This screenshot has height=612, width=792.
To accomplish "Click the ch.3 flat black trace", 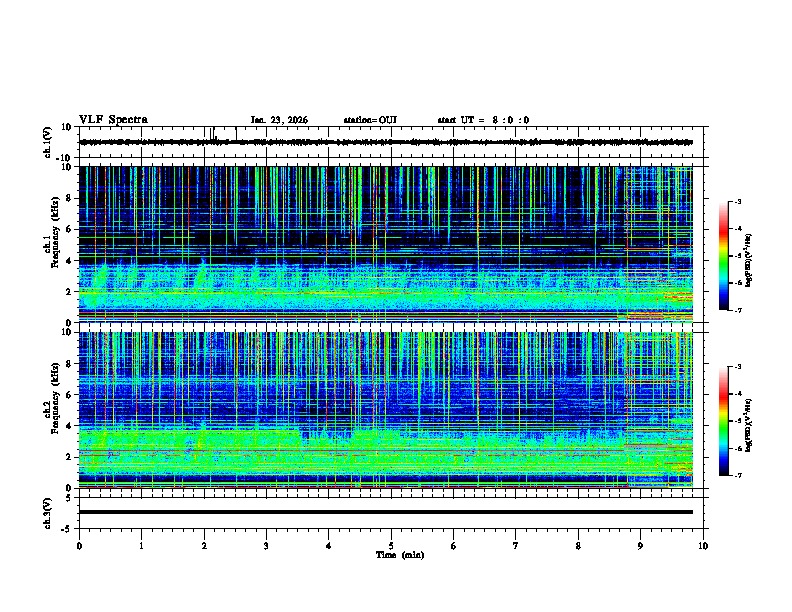I will [386, 512].
